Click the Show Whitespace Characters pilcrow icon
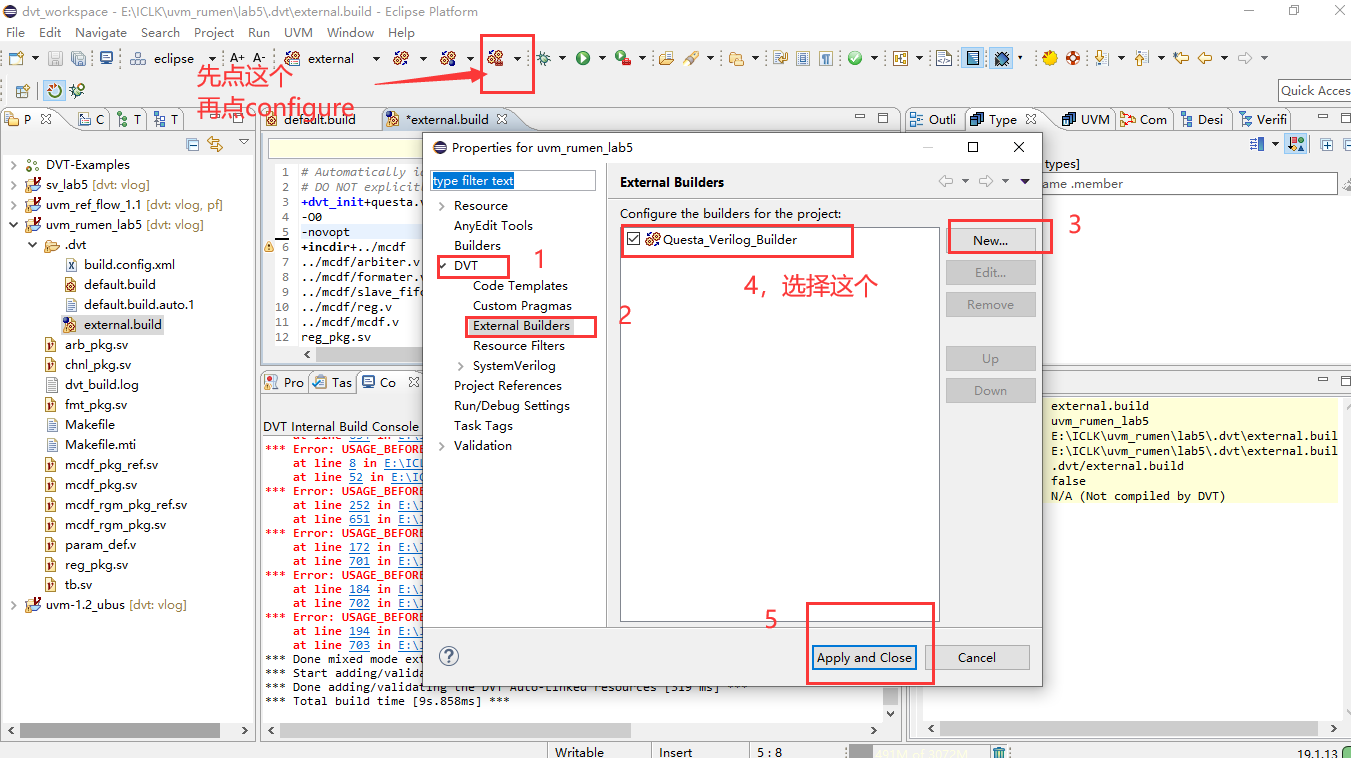Viewport: 1351px width, 758px height. coord(826,57)
